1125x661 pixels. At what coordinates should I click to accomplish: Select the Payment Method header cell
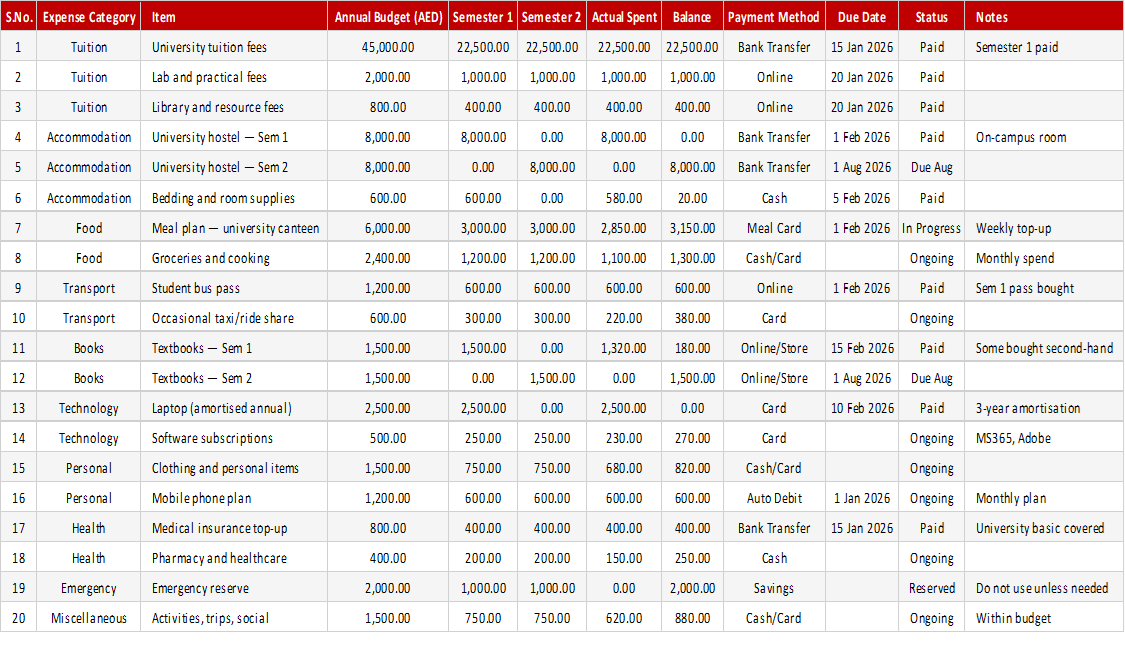[x=773, y=17]
